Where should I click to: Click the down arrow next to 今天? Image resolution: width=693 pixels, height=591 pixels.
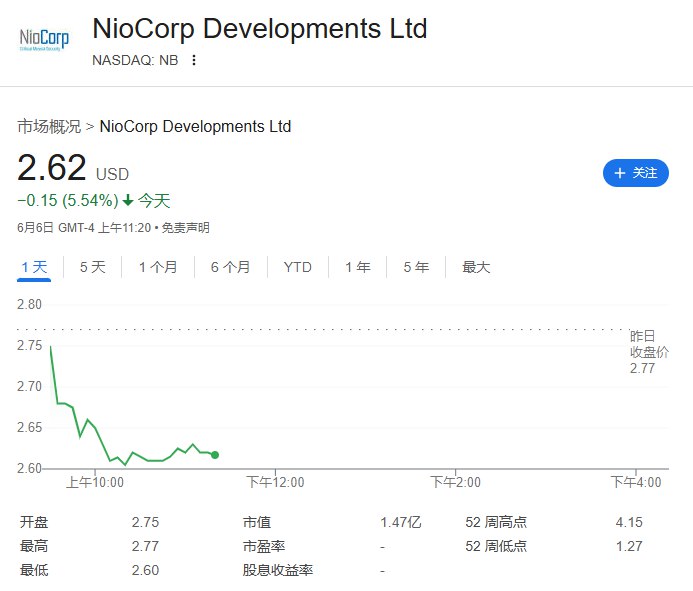pyautogui.click(x=128, y=201)
